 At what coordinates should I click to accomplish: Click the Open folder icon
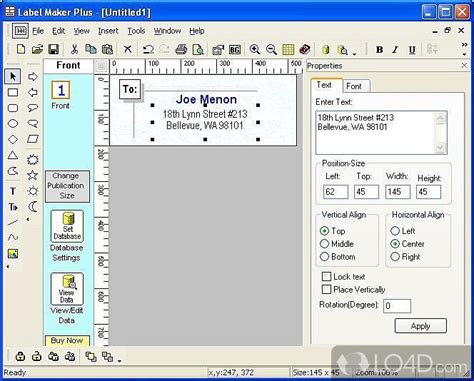[x=37, y=49]
